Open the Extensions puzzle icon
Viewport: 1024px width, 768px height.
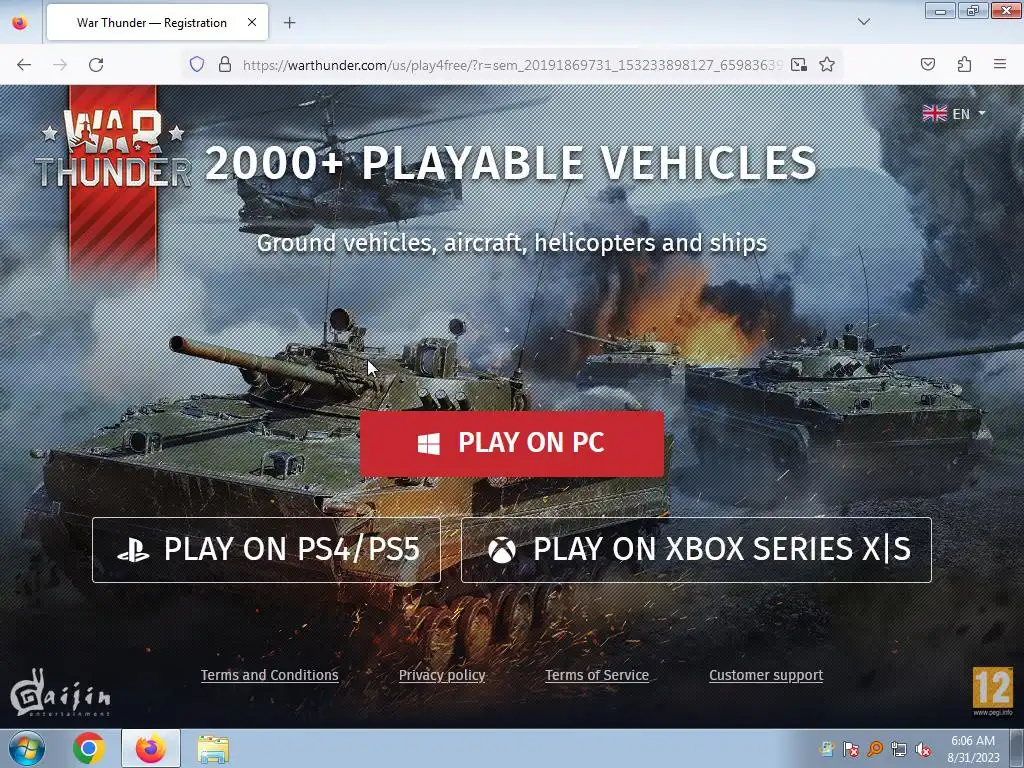click(x=965, y=64)
